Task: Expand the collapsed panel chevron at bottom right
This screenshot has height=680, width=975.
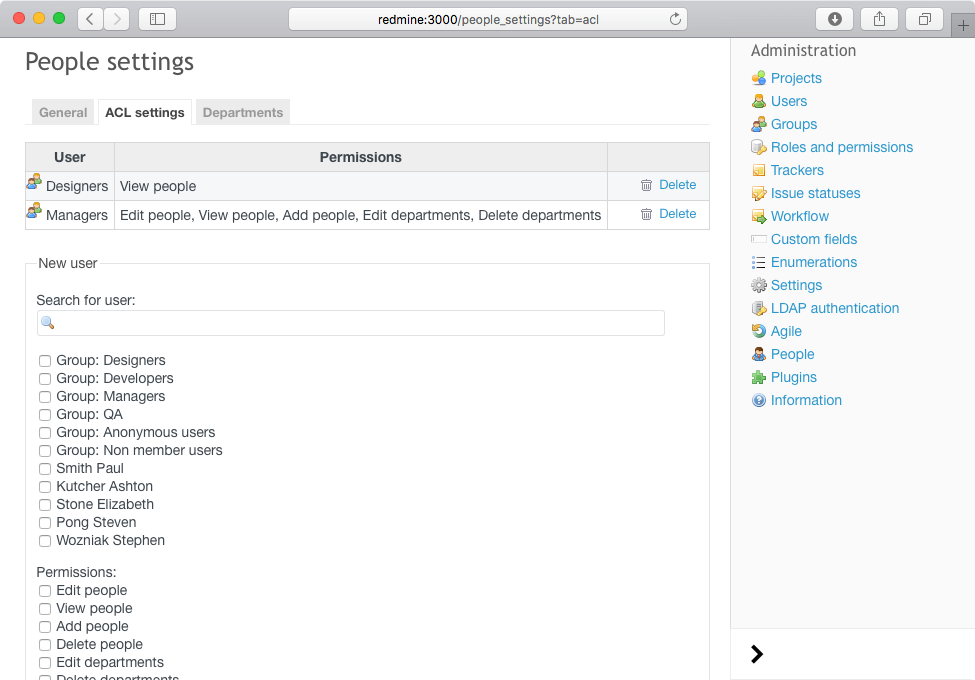Action: pyautogui.click(x=757, y=654)
